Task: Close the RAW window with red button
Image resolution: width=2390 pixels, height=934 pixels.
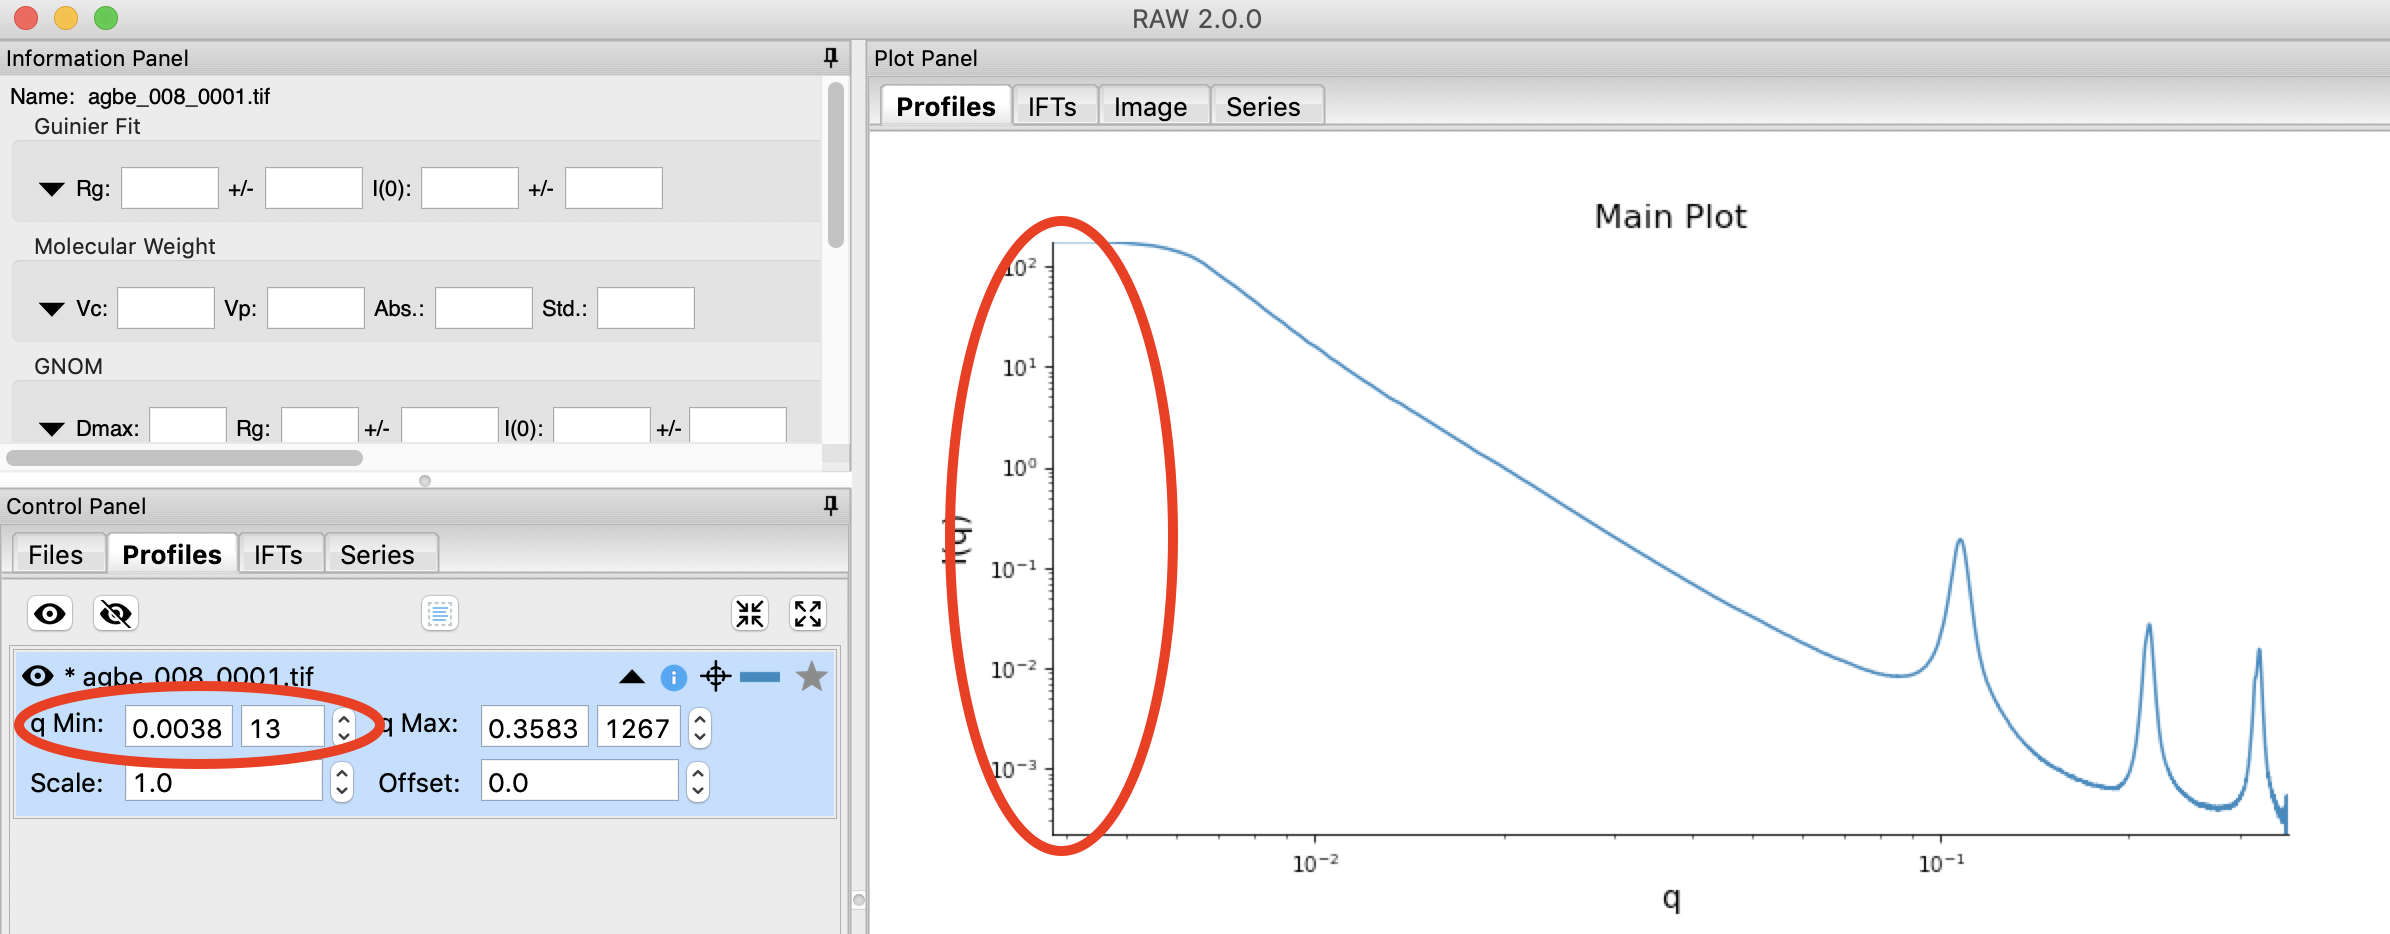Action: tap(26, 18)
